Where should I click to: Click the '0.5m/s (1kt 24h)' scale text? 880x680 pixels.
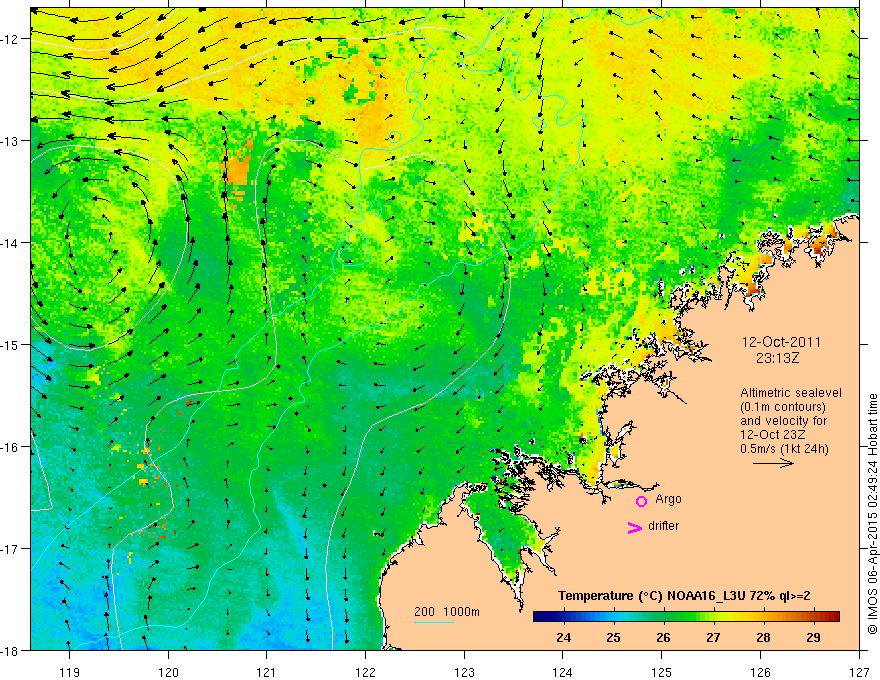784,449
